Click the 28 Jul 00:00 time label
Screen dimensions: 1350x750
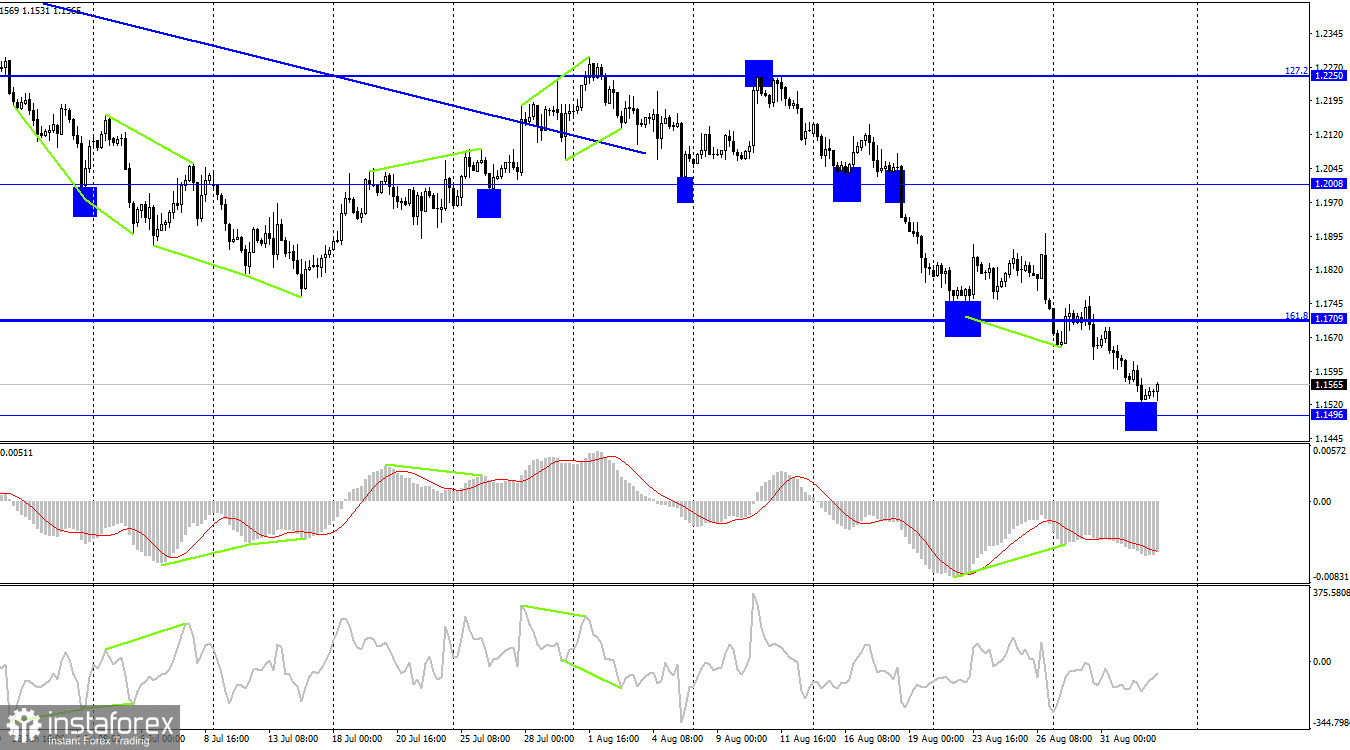coord(549,739)
